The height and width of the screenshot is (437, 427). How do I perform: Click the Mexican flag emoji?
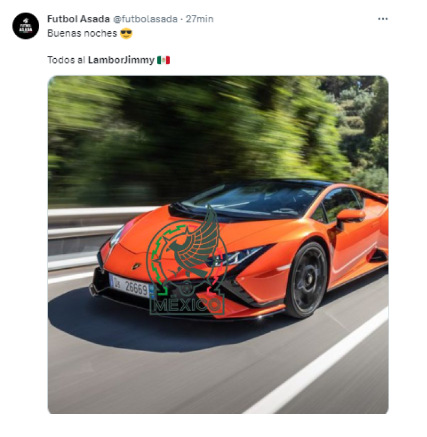coord(164,60)
